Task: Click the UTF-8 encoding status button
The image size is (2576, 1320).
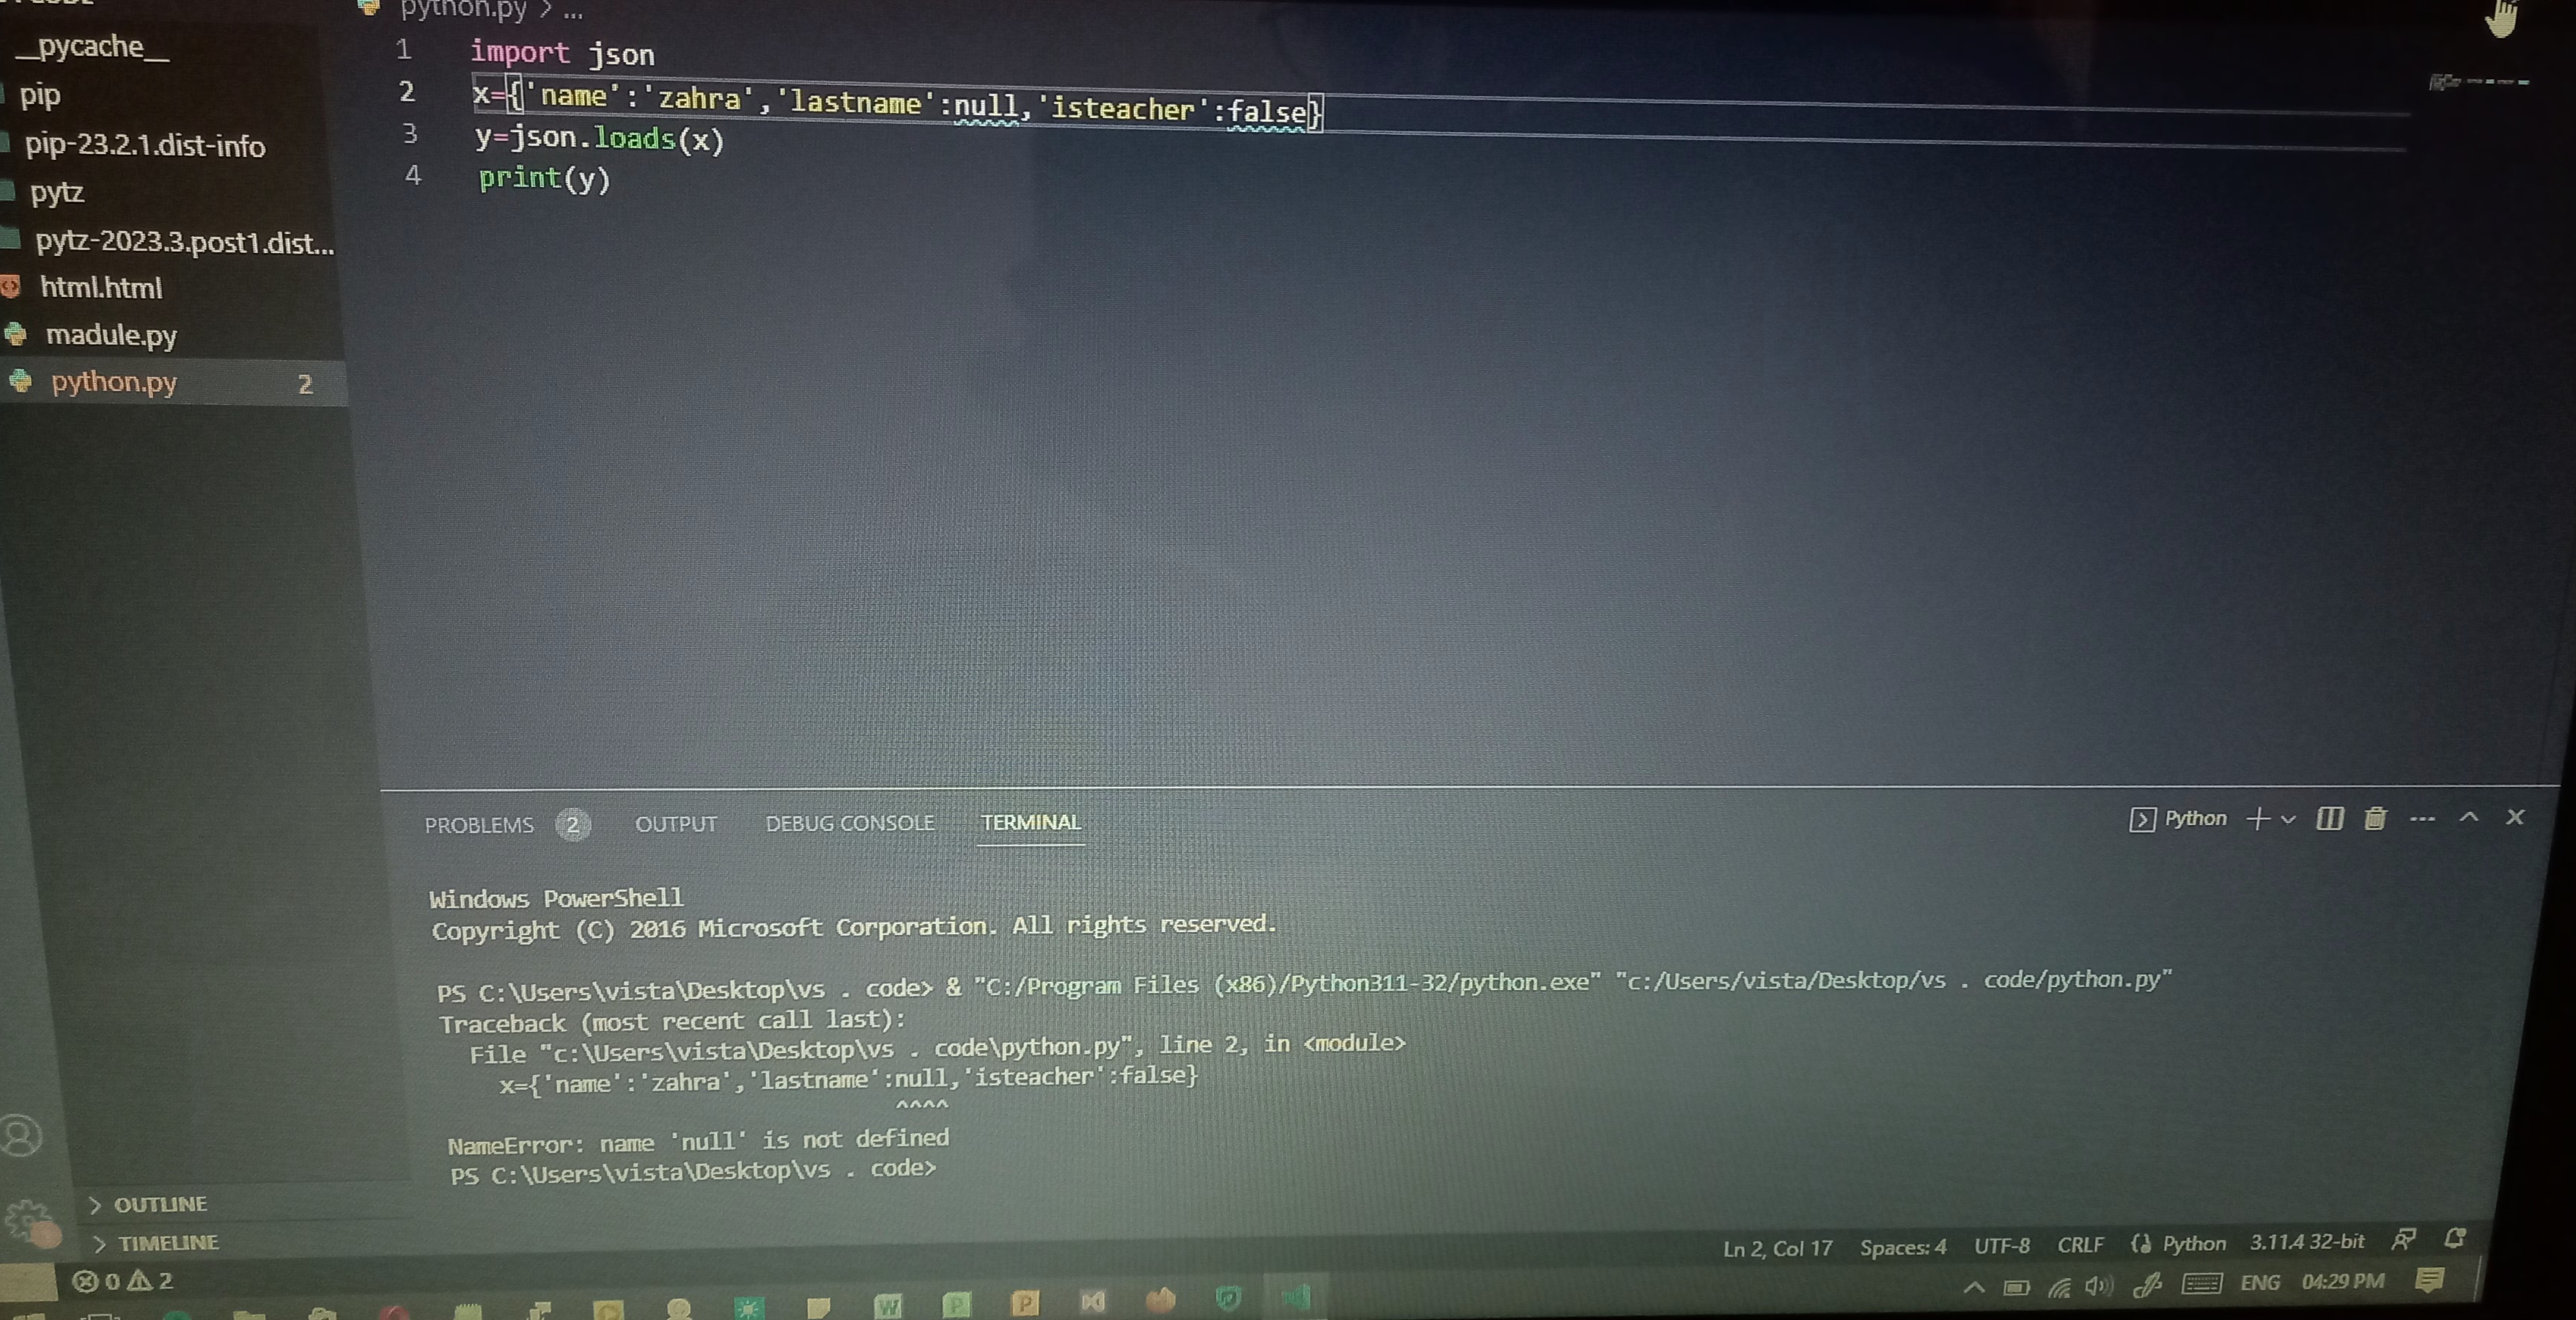Action: [2001, 1245]
